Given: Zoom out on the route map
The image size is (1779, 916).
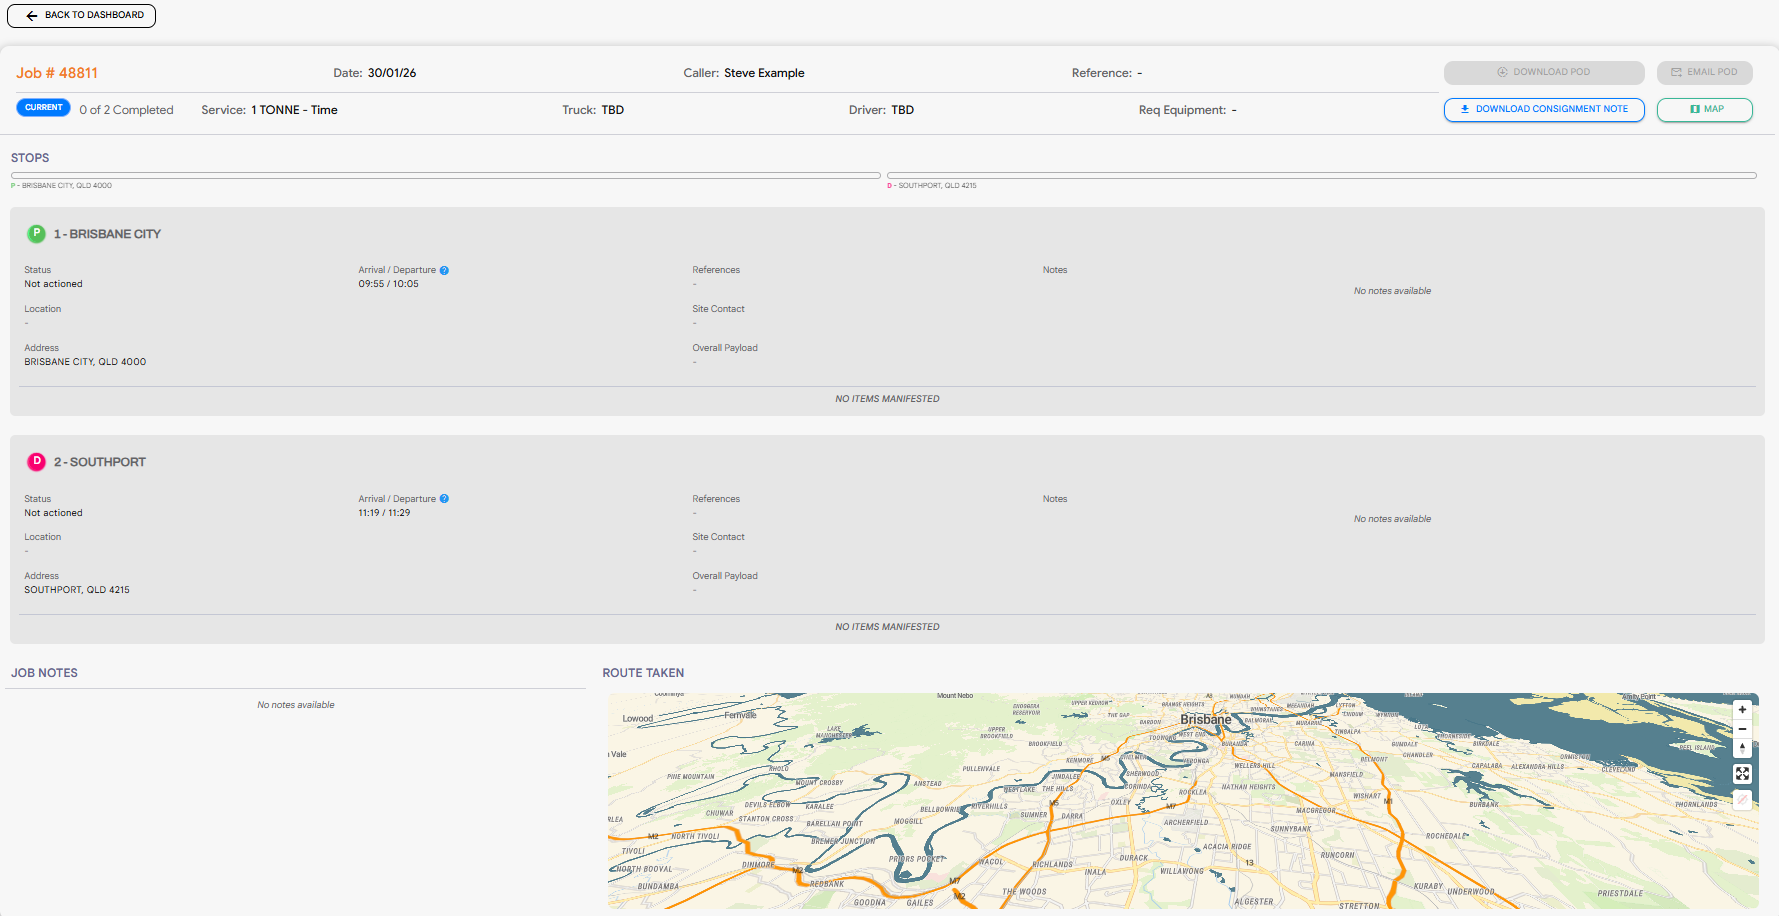Looking at the screenshot, I should (1742, 729).
